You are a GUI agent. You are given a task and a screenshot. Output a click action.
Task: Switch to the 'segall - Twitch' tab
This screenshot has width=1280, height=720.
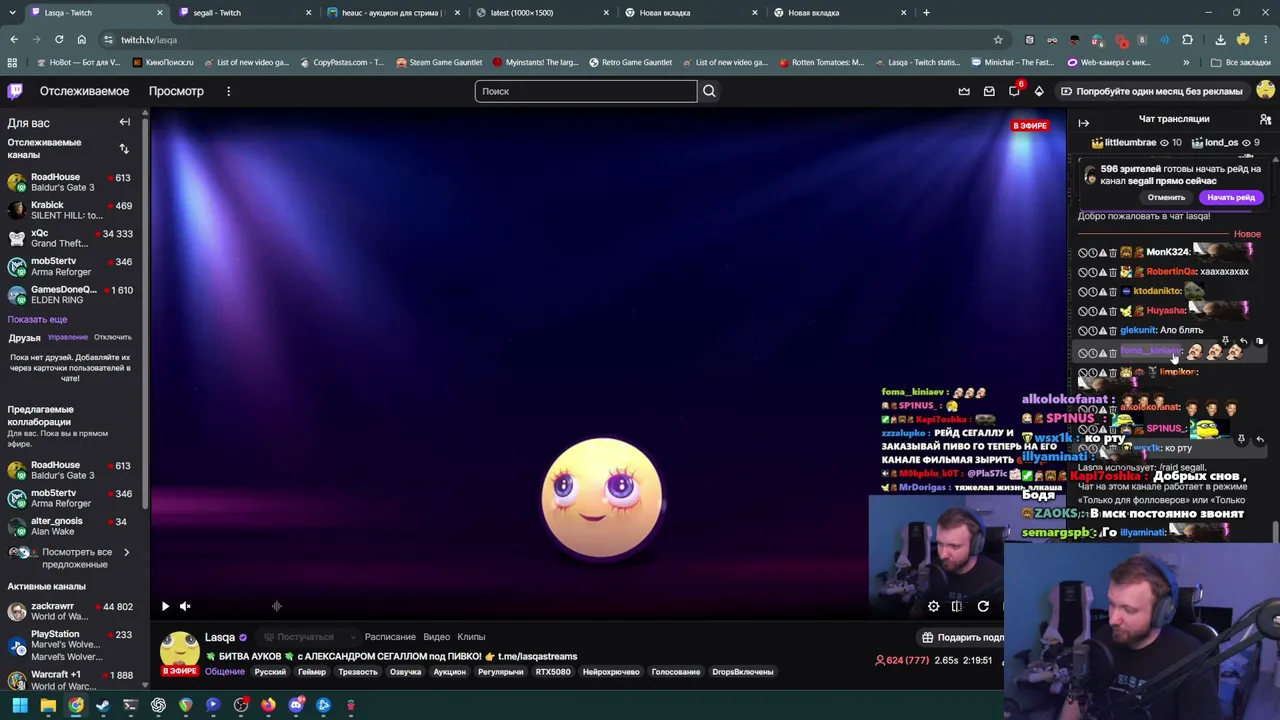click(x=246, y=13)
